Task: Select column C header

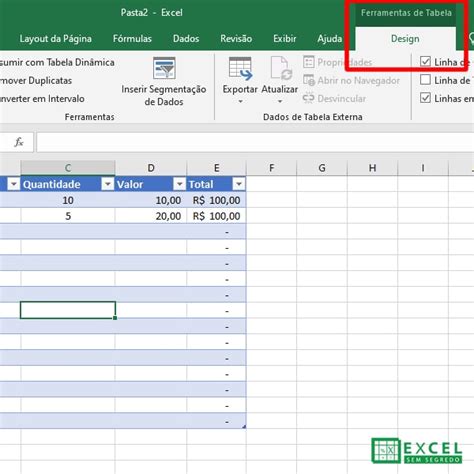Action: 68,168
